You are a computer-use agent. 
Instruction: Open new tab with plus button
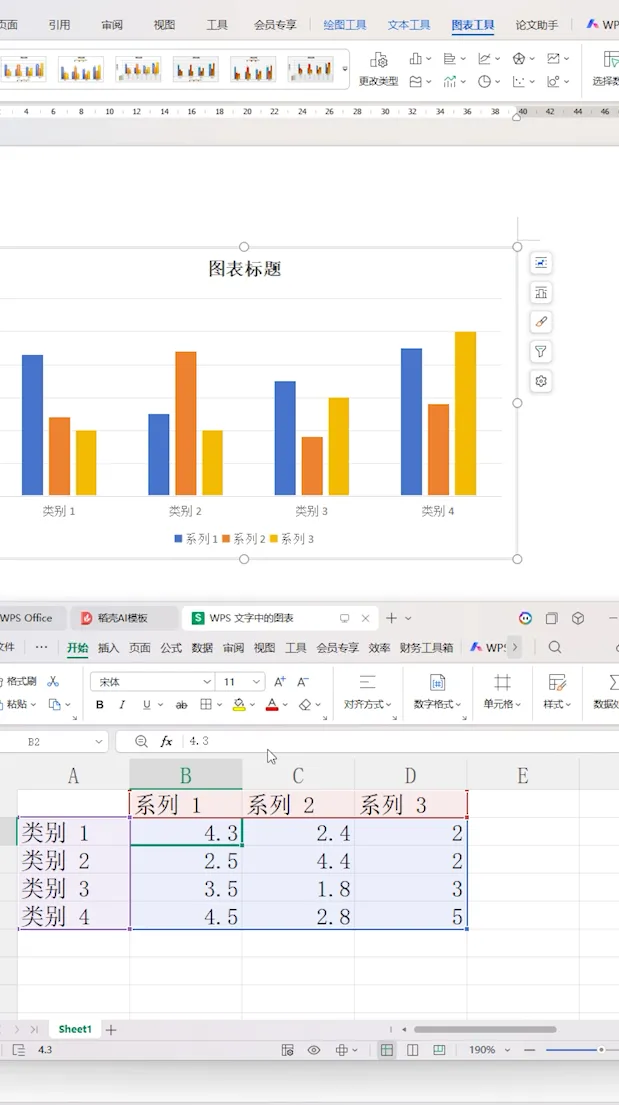[x=391, y=618]
